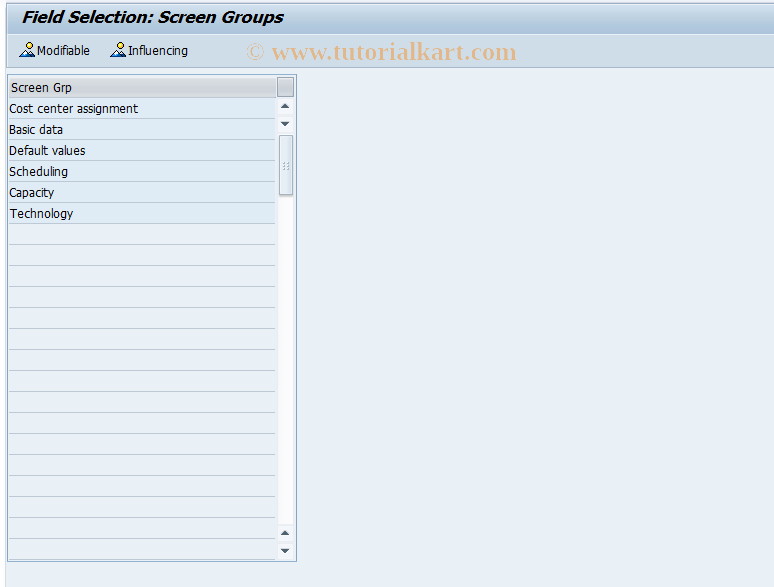774x587 pixels.
Task: Select the Basic data screen group
Action: tap(142, 130)
